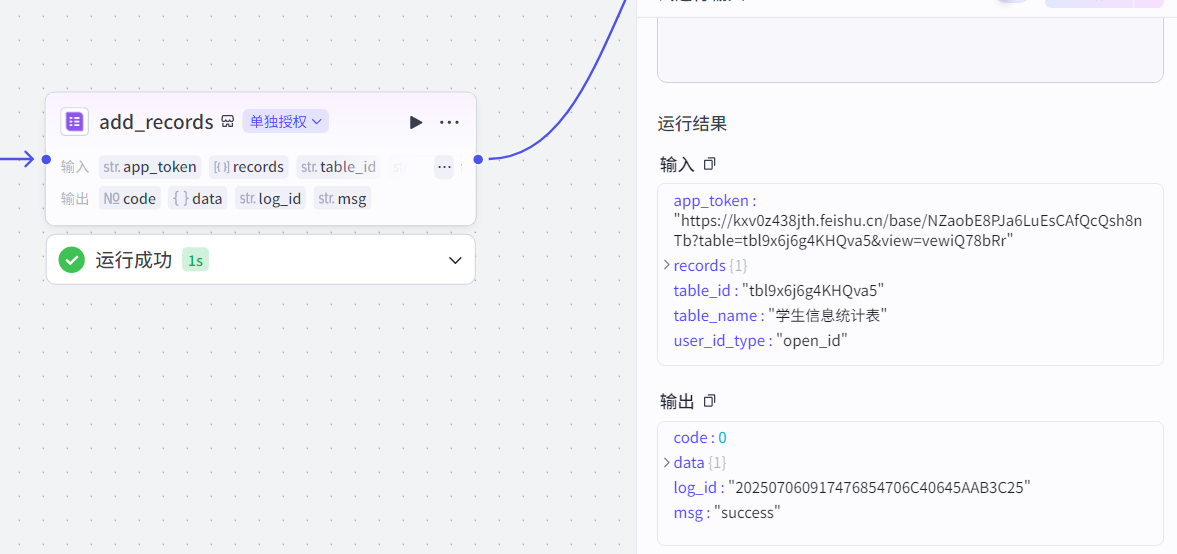Copy the run result output with copy icon

[710, 401]
